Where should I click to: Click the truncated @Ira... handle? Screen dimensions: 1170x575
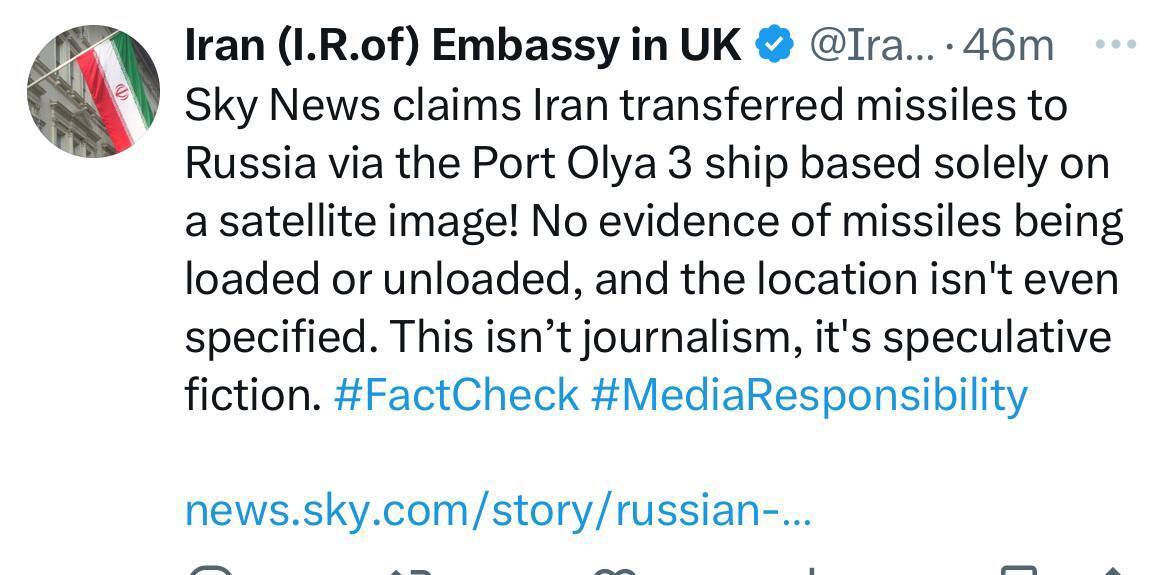click(x=870, y=45)
